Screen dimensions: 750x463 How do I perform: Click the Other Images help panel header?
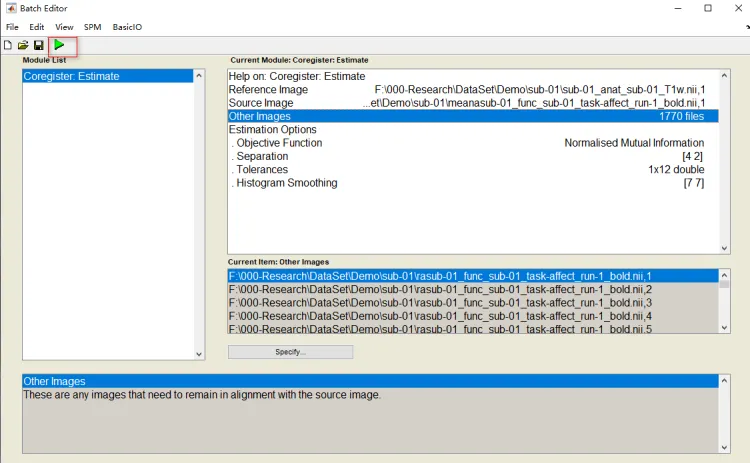click(x=370, y=381)
